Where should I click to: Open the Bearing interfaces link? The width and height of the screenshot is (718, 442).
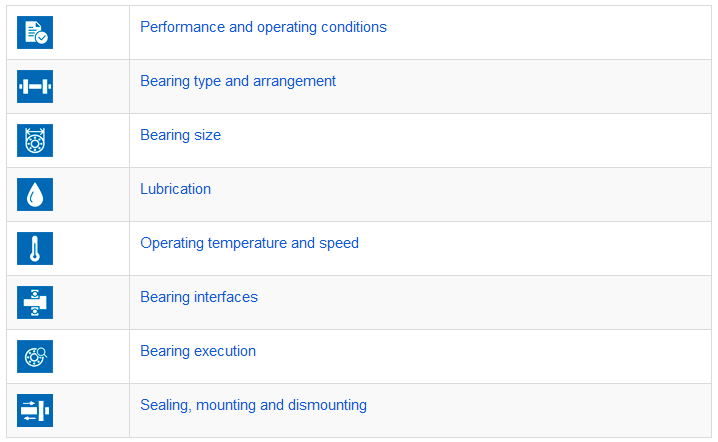(x=199, y=297)
